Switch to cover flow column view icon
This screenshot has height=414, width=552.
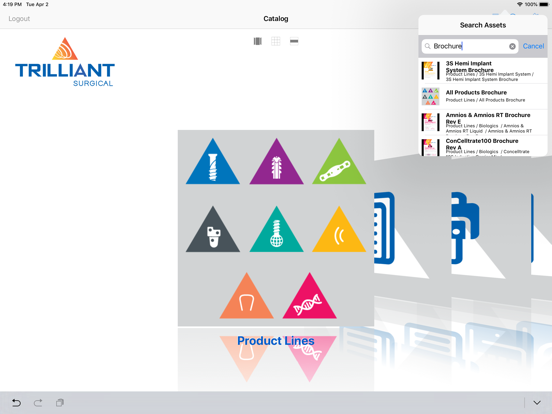[x=258, y=41]
